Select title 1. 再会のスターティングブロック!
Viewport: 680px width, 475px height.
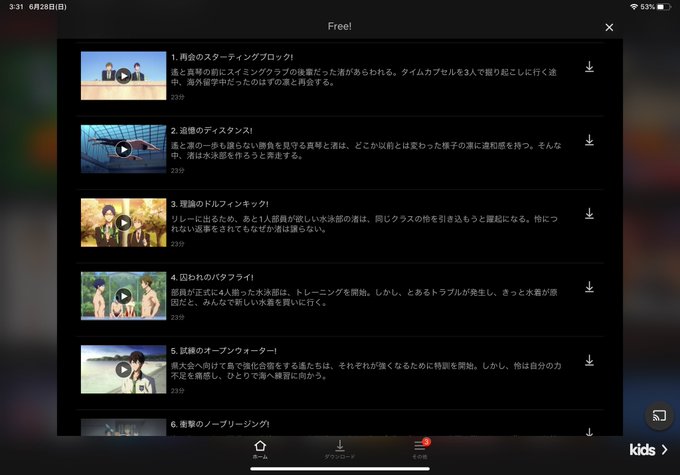232,57
